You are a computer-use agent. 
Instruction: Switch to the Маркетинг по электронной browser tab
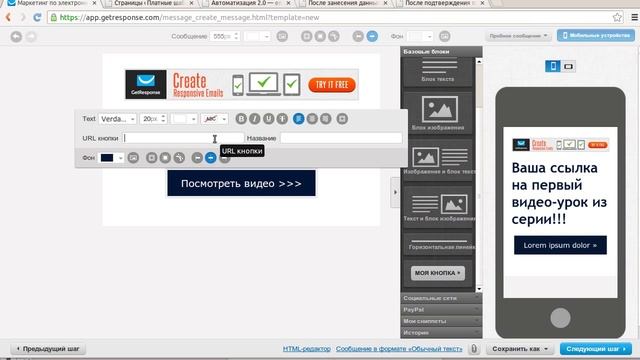51,3
